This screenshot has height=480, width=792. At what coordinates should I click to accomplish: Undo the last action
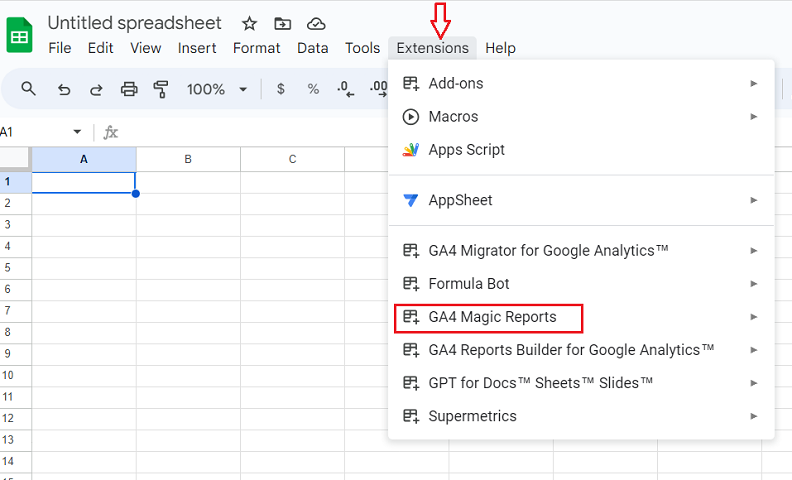[x=64, y=90]
